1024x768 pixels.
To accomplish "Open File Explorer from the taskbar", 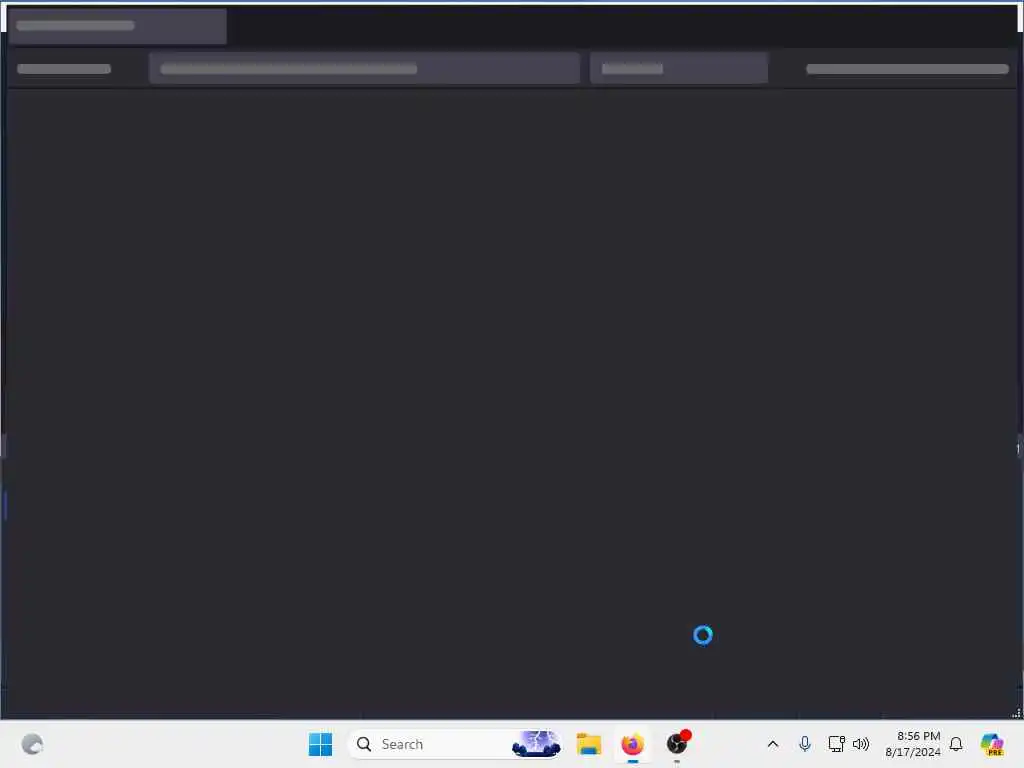I will coord(588,744).
